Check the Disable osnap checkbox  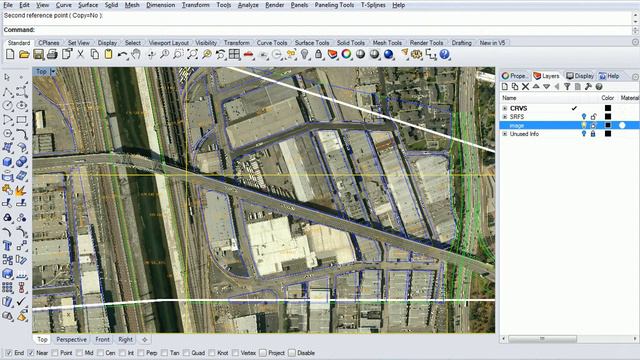coord(292,353)
